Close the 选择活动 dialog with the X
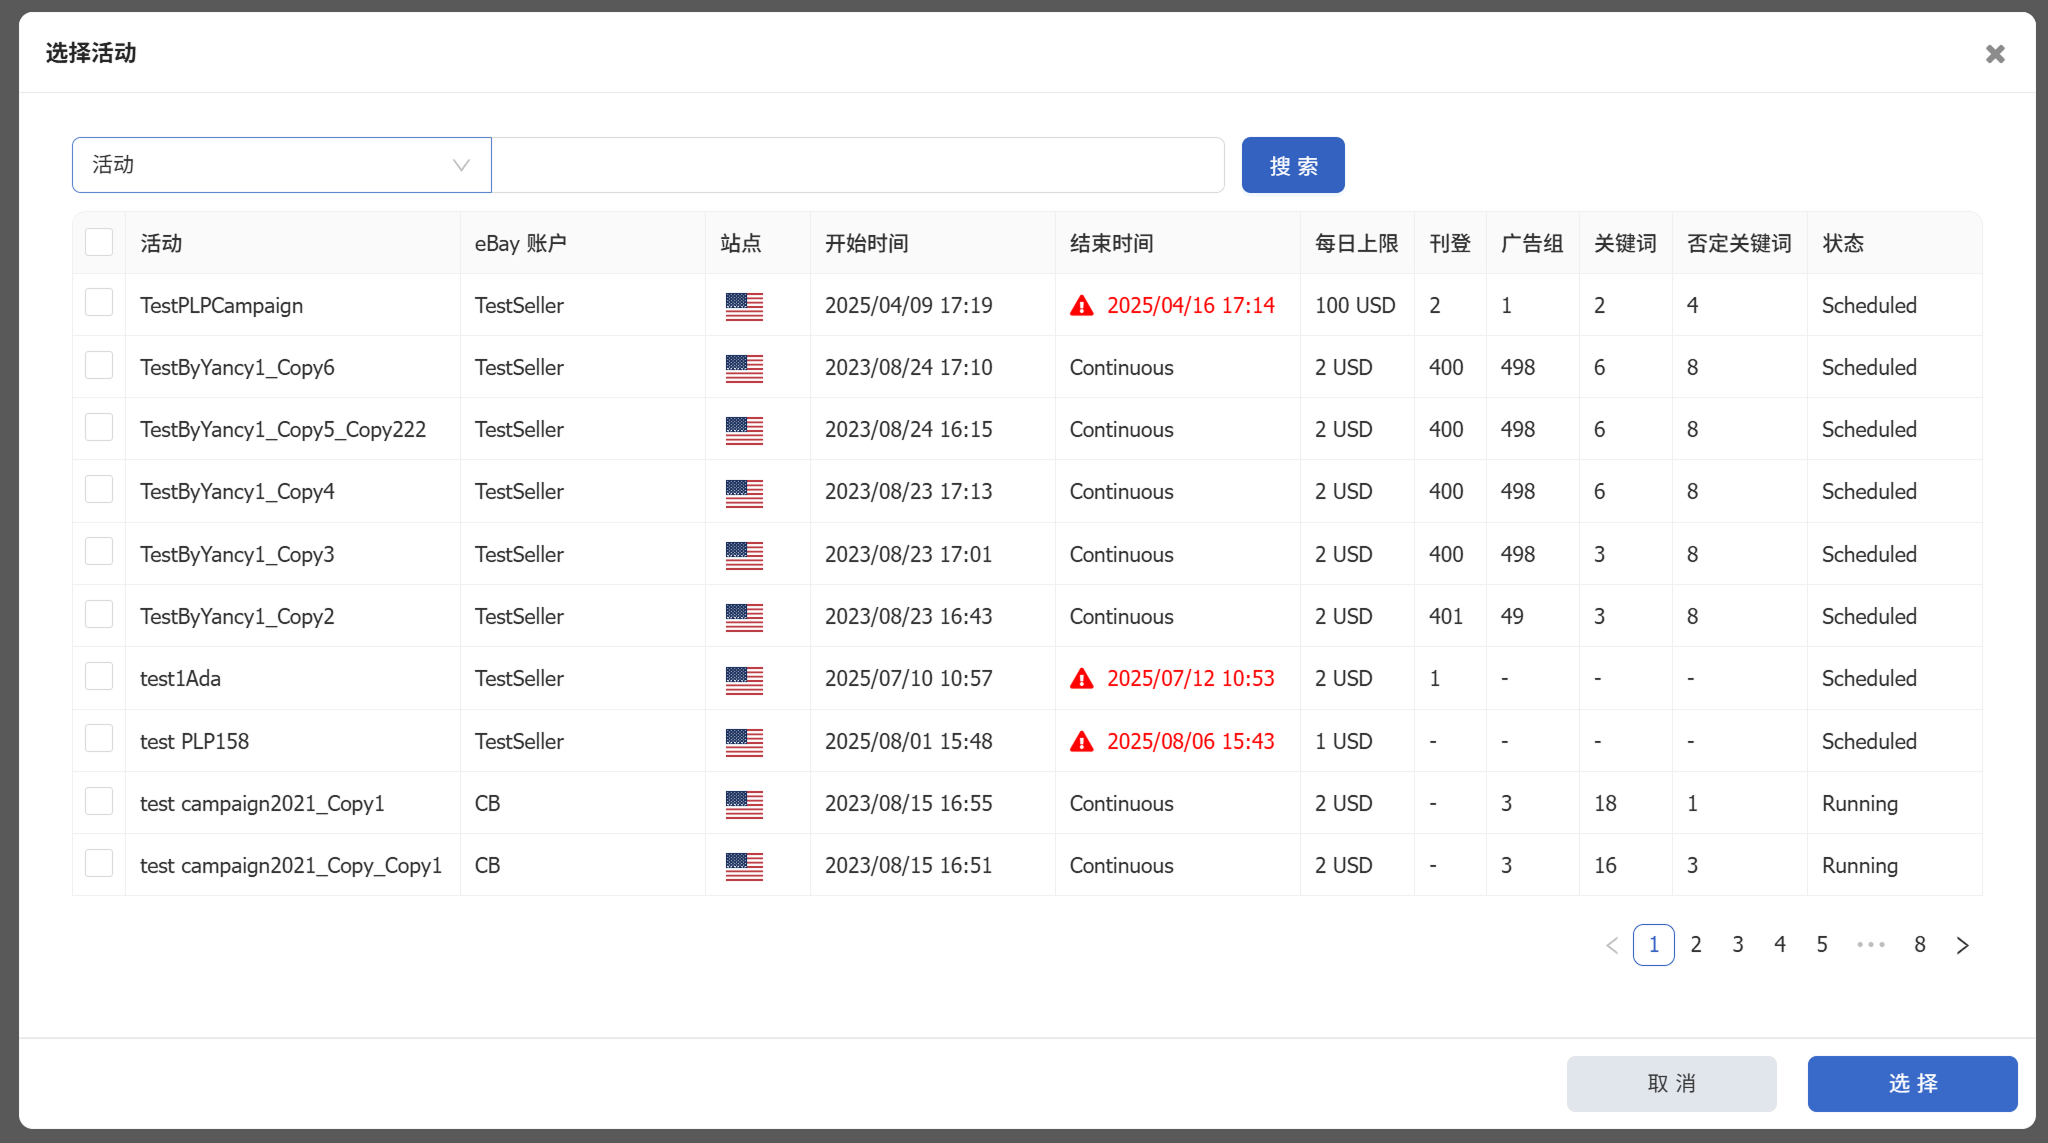Image resolution: width=2048 pixels, height=1143 pixels. click(1994, 54)
